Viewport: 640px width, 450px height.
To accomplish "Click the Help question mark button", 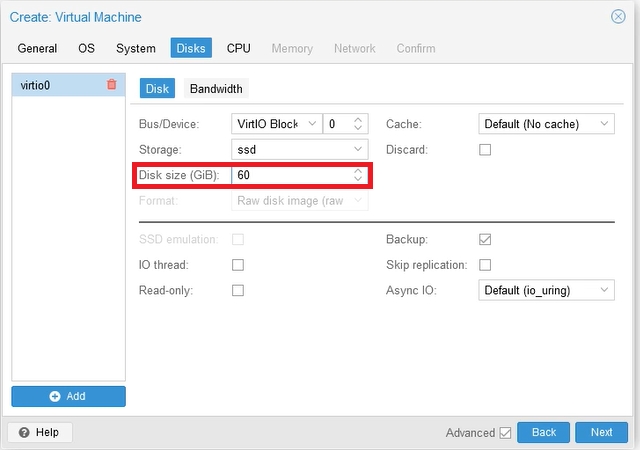I will 39,432.
